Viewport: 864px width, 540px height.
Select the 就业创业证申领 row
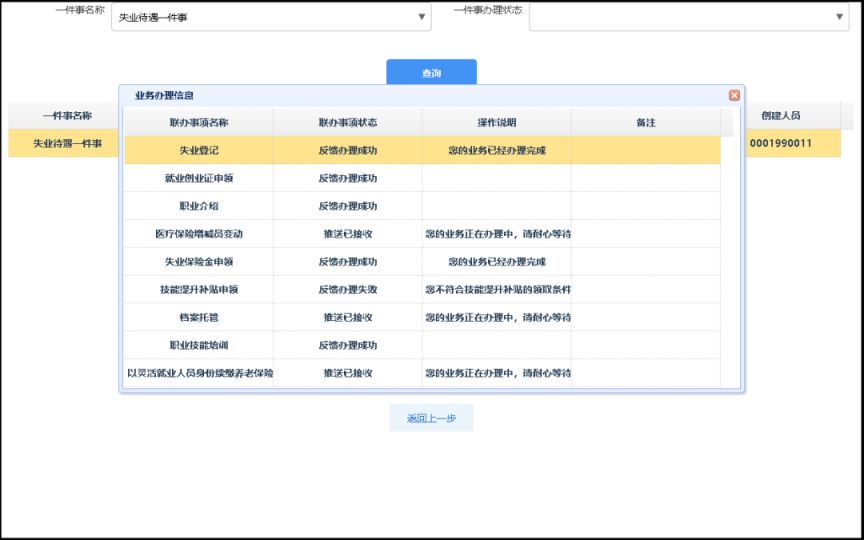pyautogui.click(x=198, y=178)
